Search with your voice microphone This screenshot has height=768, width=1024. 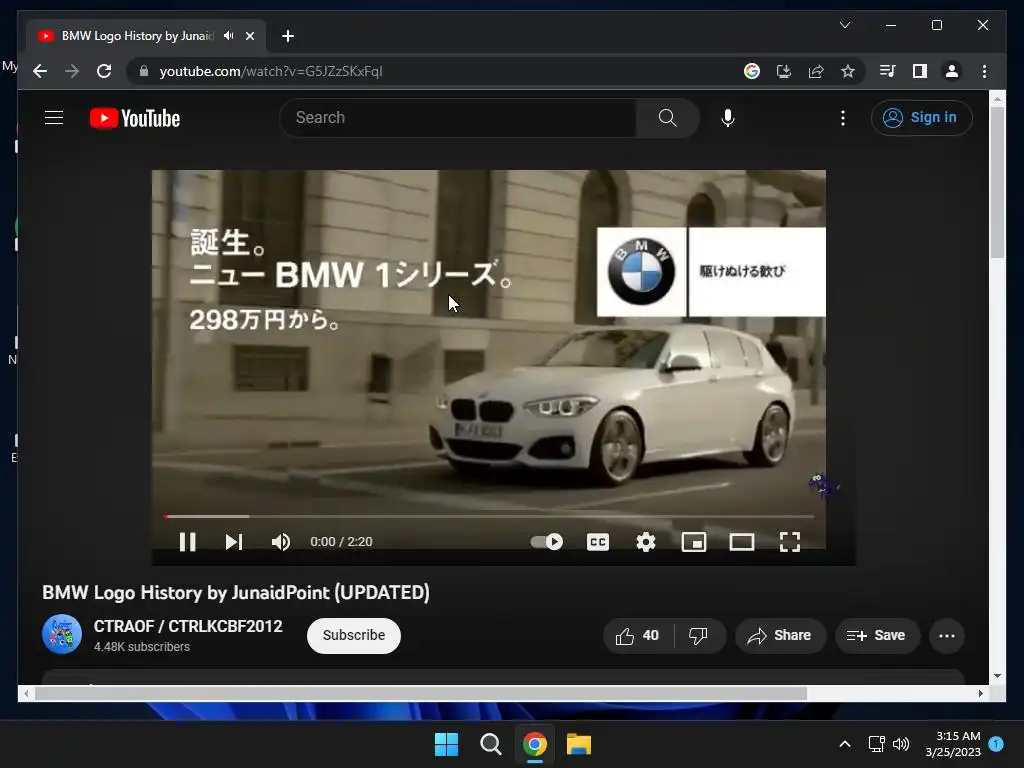tap(728, 118)
